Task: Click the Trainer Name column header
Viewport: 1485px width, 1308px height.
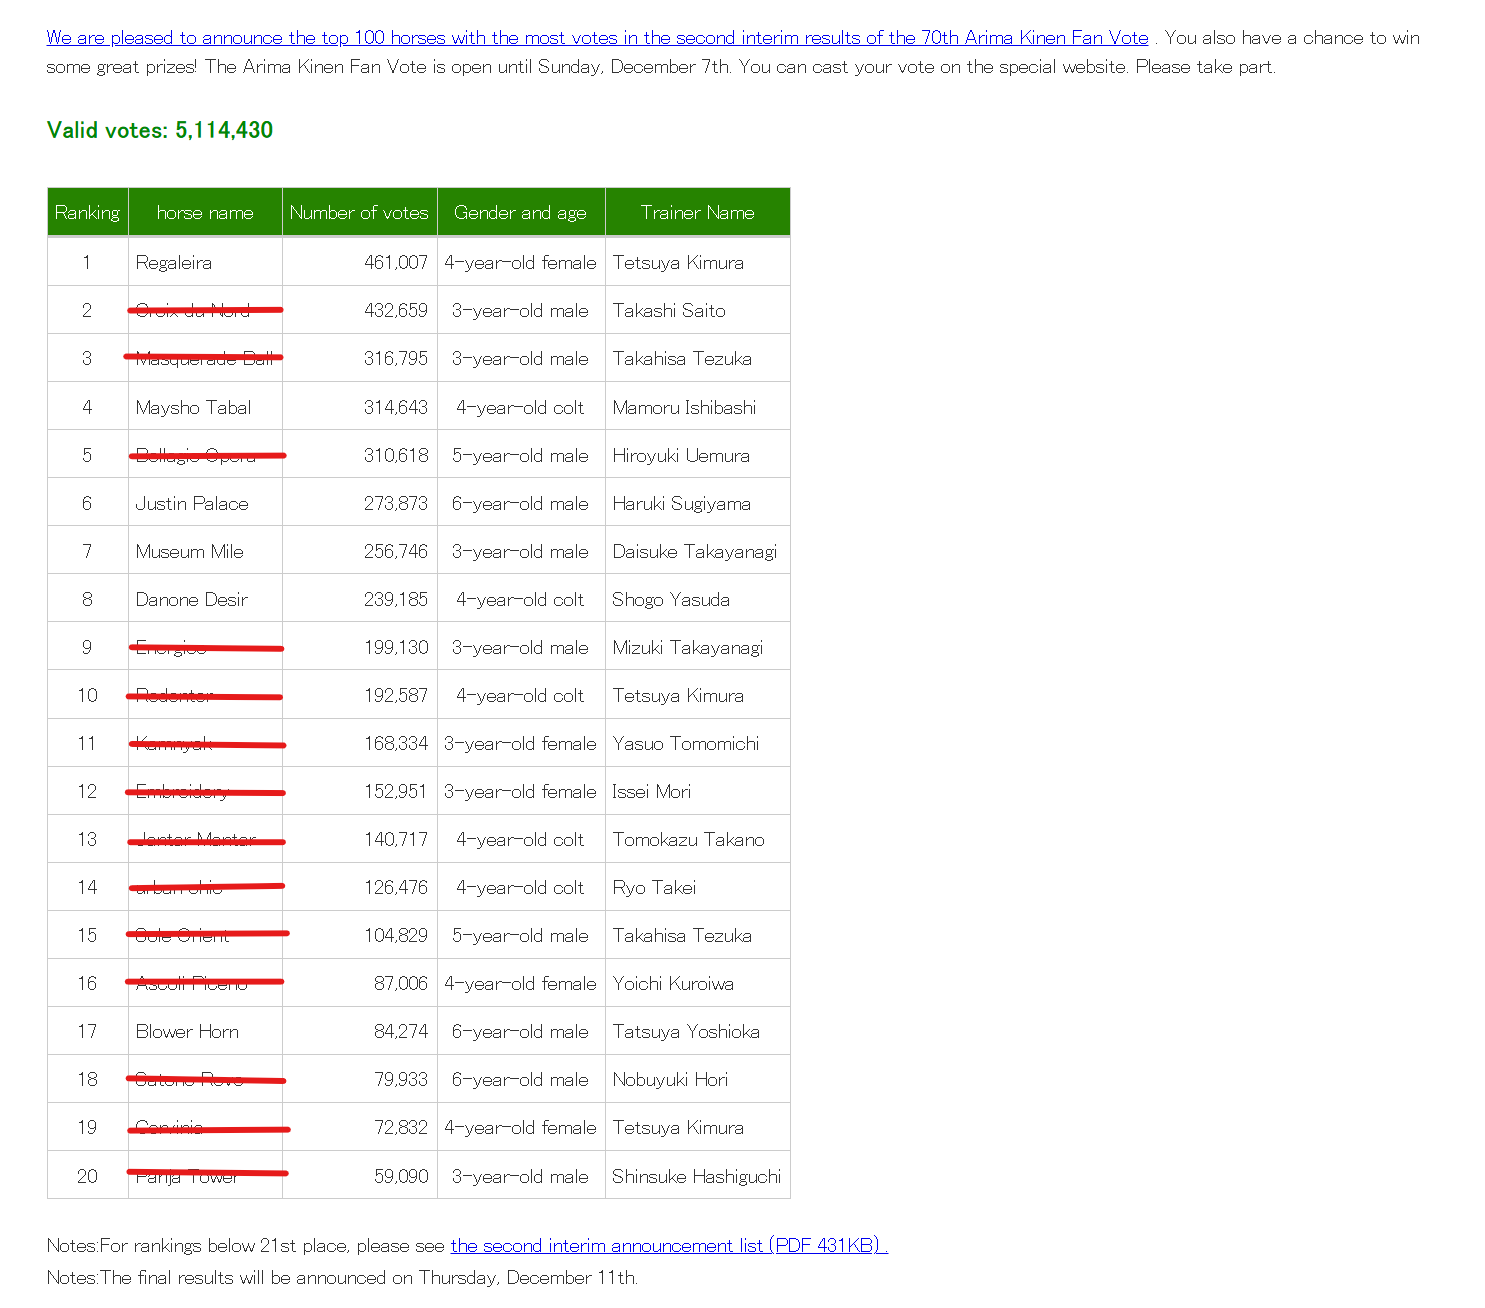Action: click(x=697, y=212)
